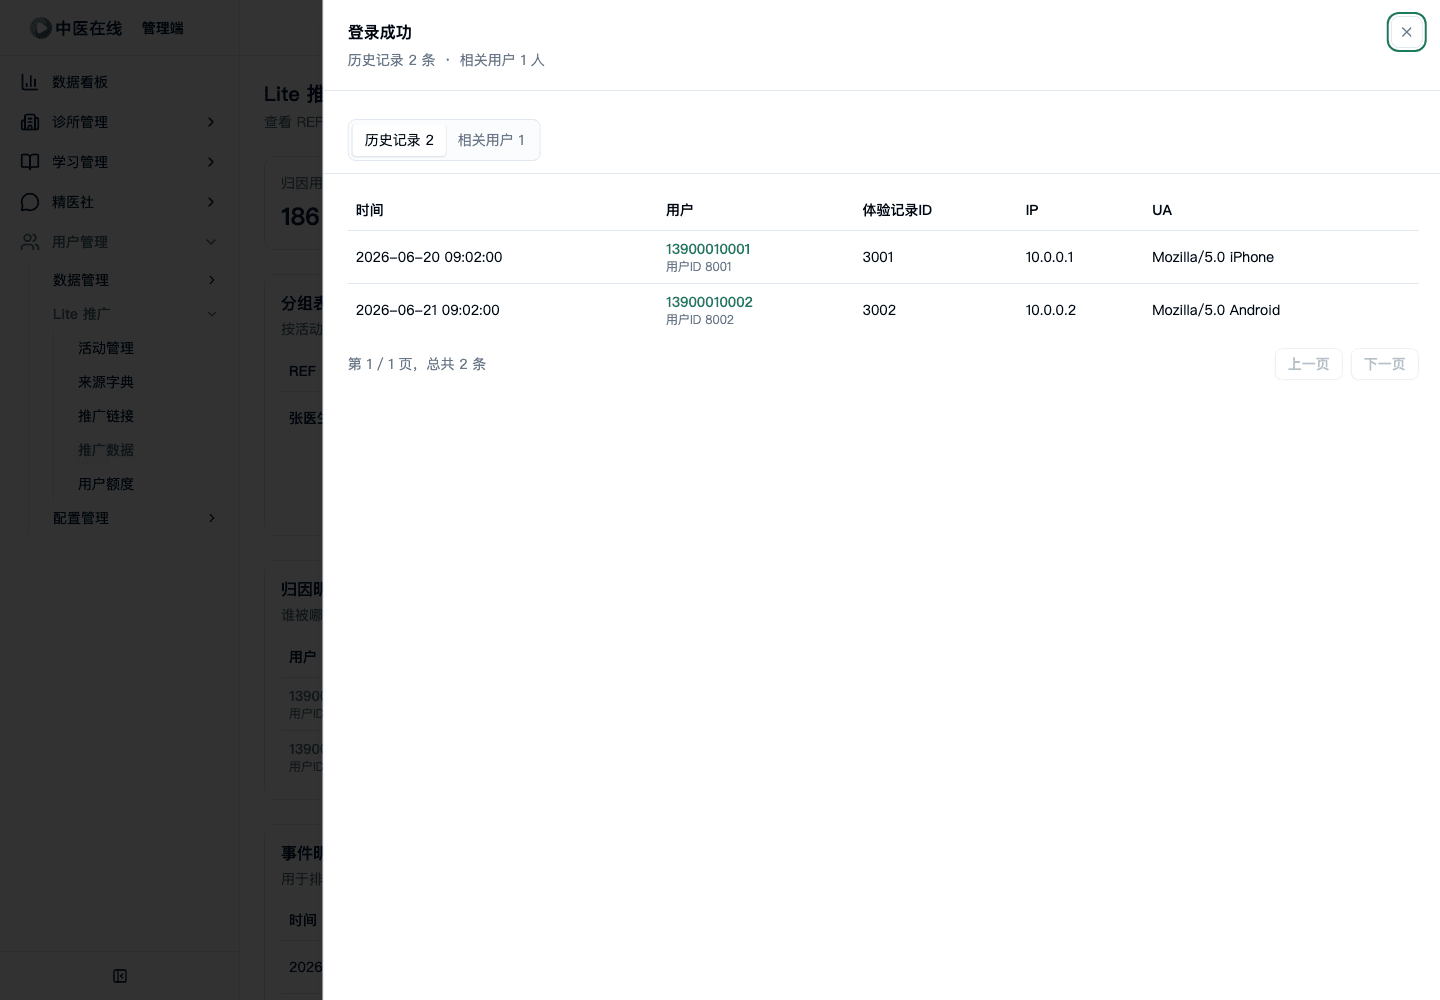The image size is (1440, 1000).
Task: Click IP address 10.0.0.2
Action: (x=1051, y=310)
